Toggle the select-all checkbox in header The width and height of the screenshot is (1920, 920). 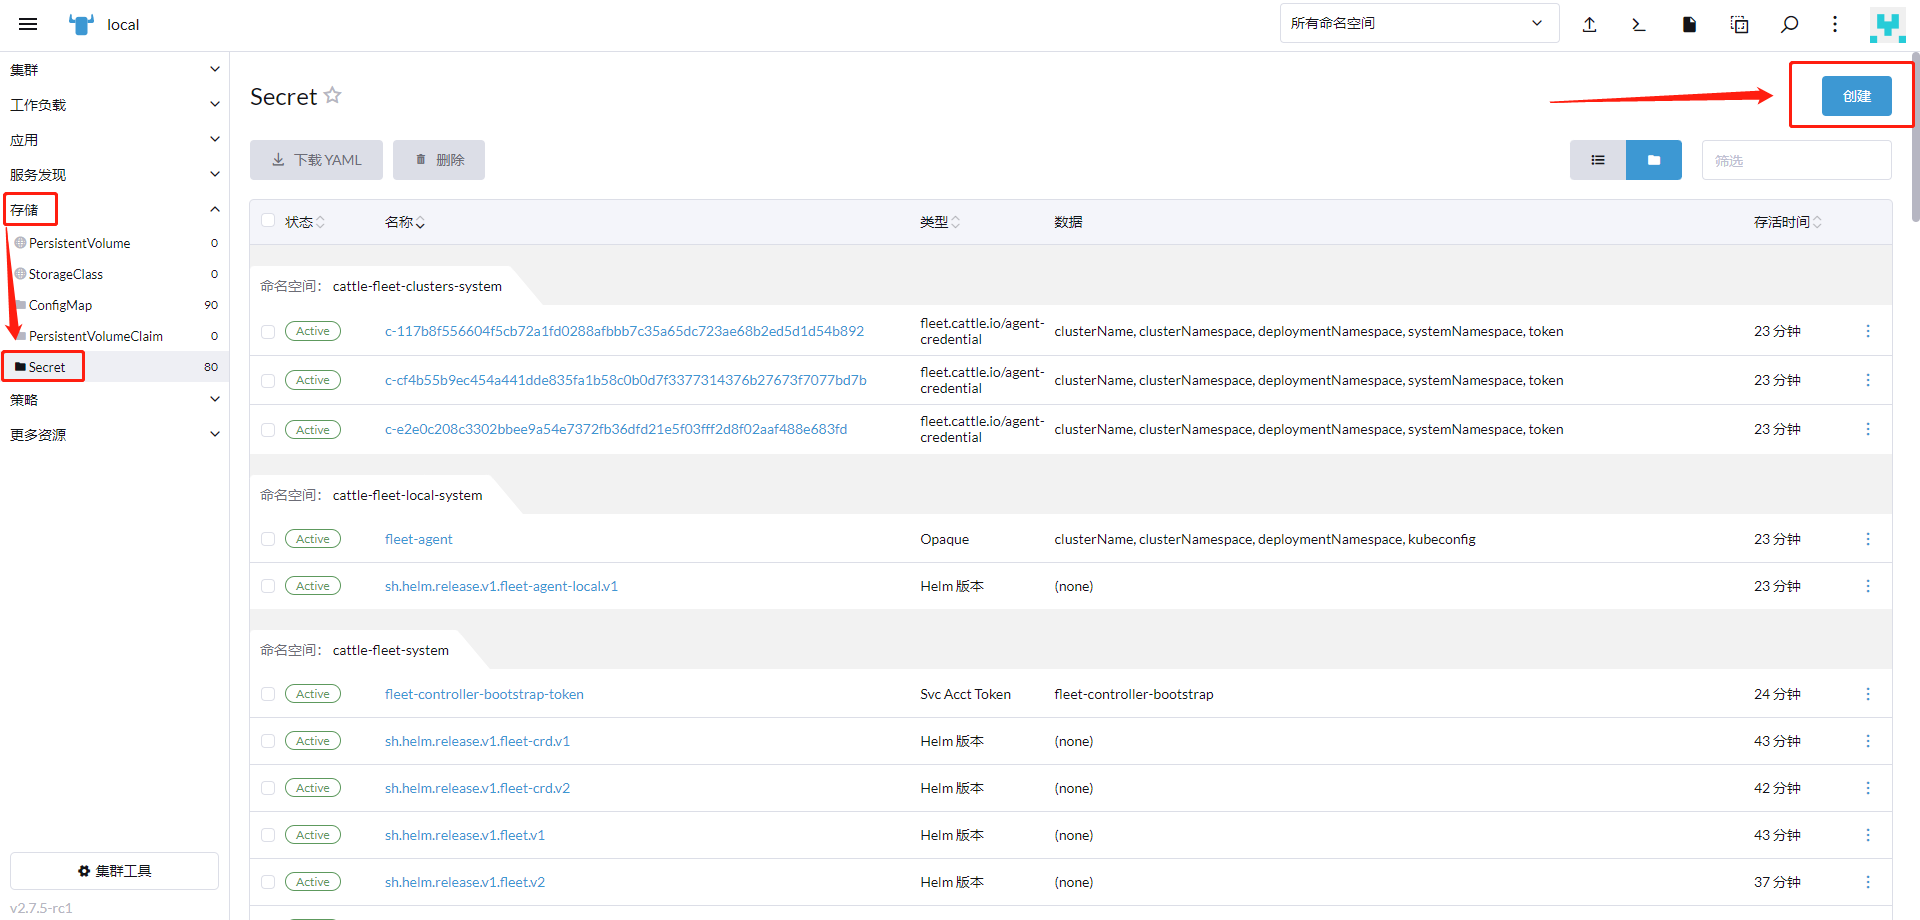[x=268, y=221]
